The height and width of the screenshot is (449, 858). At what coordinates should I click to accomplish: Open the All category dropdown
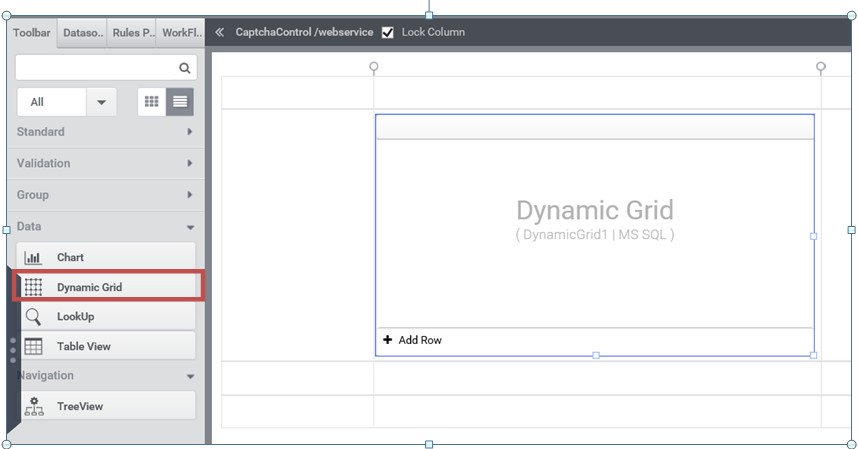click(67, 102)
